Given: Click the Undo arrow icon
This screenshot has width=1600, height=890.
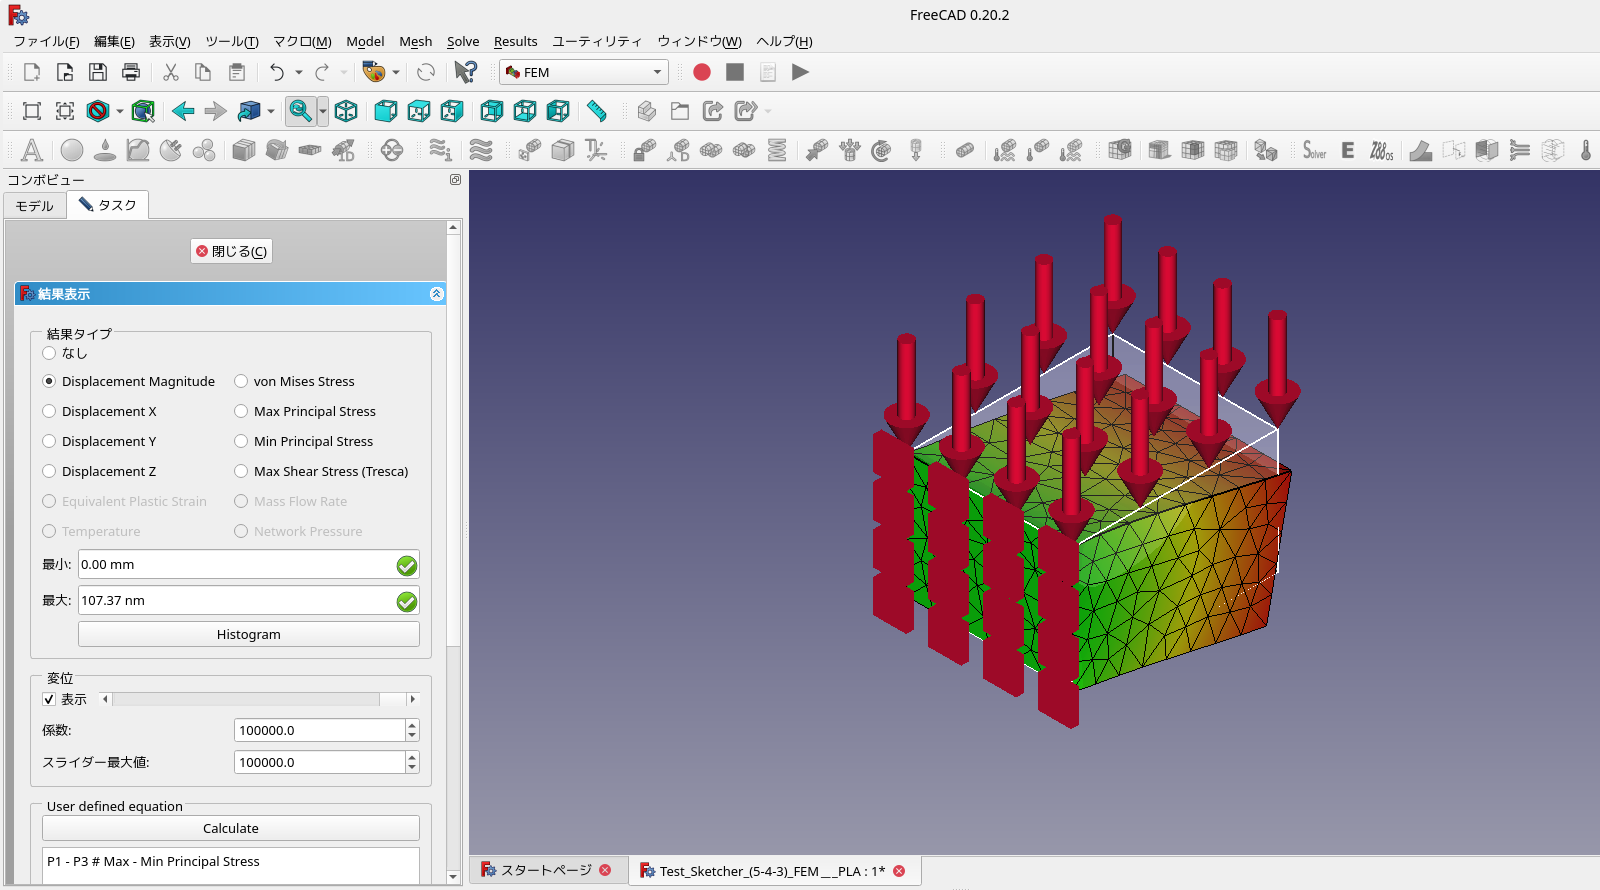Looking at the screenshot, I should tap(277, 72).
